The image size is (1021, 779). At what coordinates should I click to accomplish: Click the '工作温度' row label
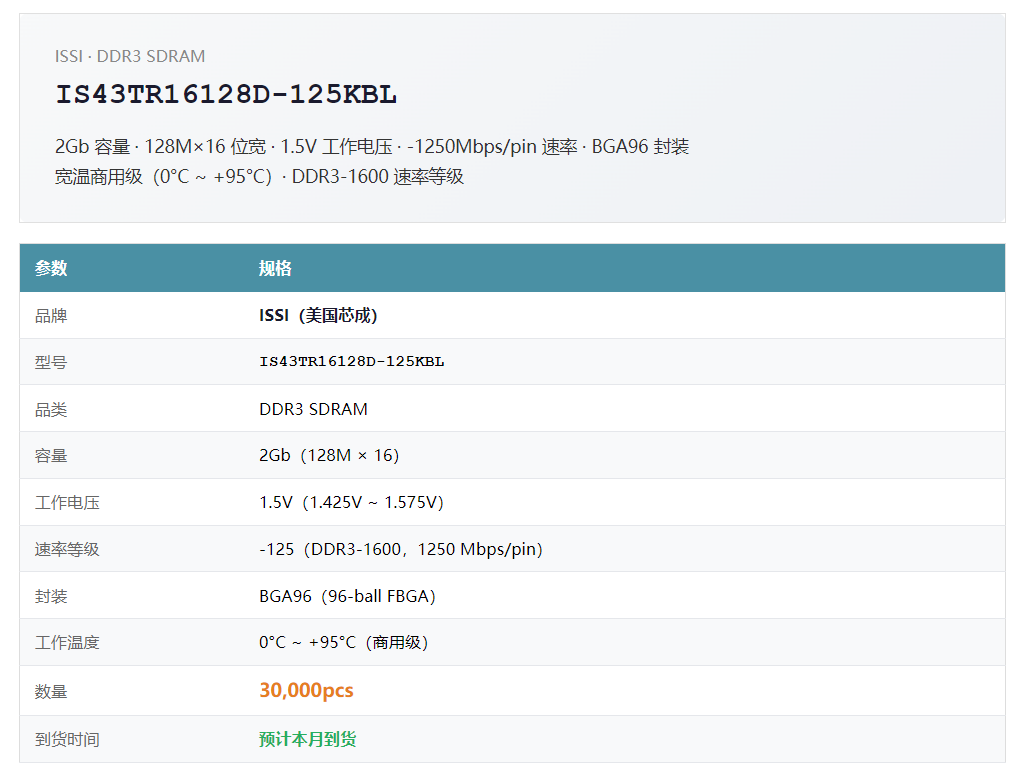pos(67,643)
